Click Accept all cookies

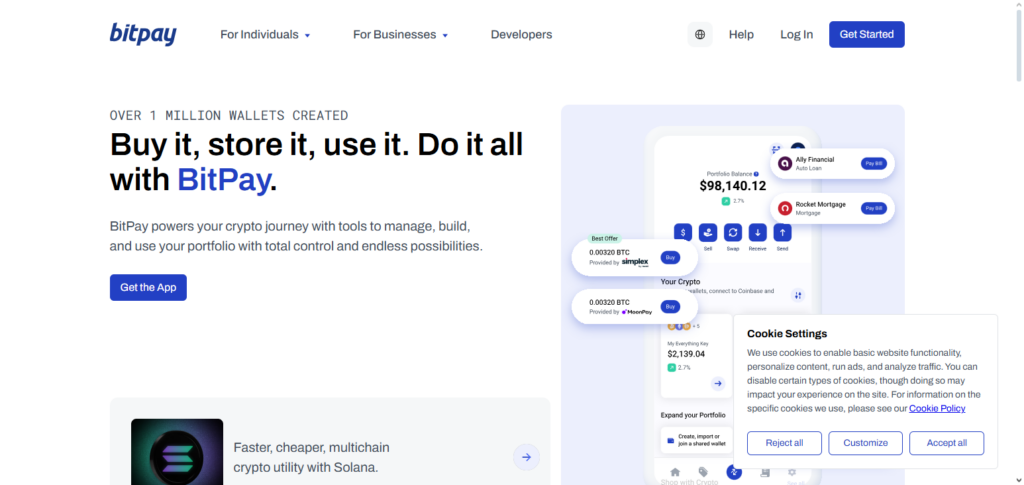coord(947,443)
